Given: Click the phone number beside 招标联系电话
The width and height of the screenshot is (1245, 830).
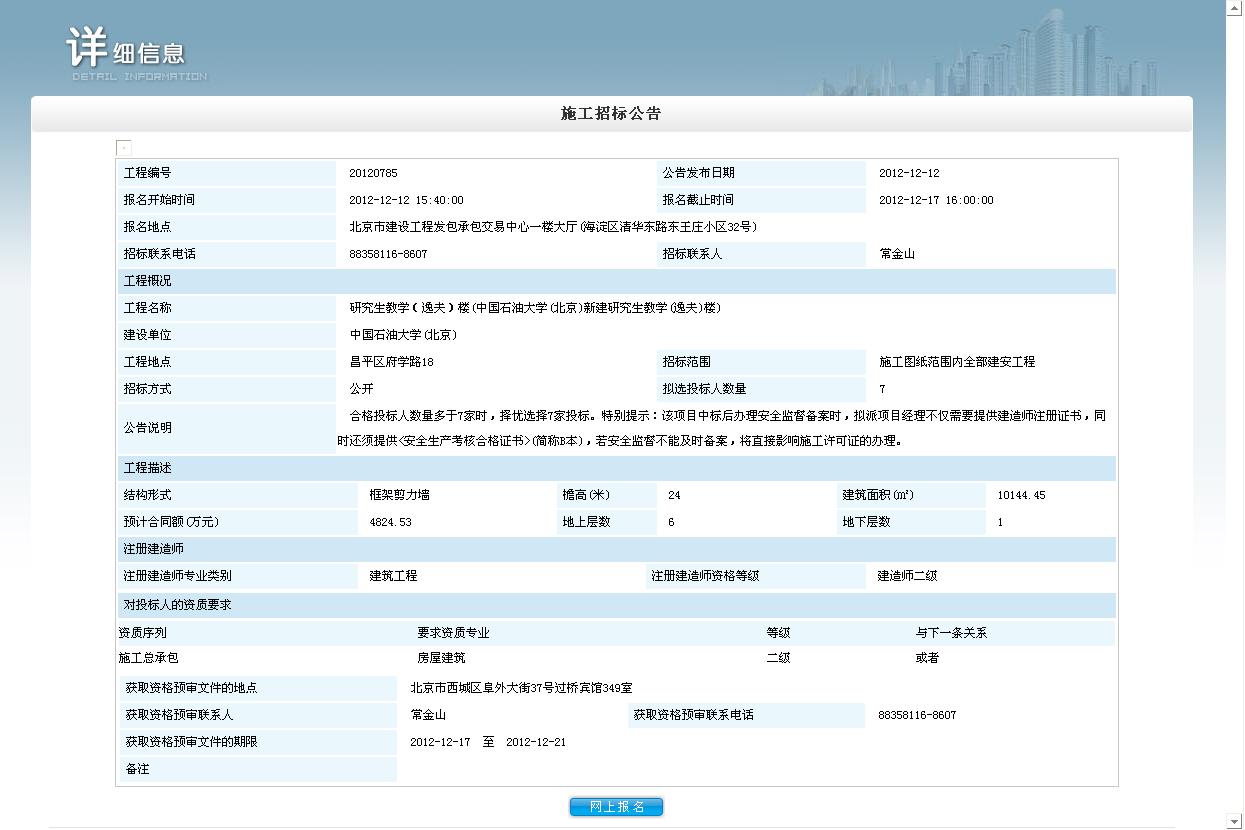Looking at the screenshot, I should pyautogui.click(x=388, y=255).
